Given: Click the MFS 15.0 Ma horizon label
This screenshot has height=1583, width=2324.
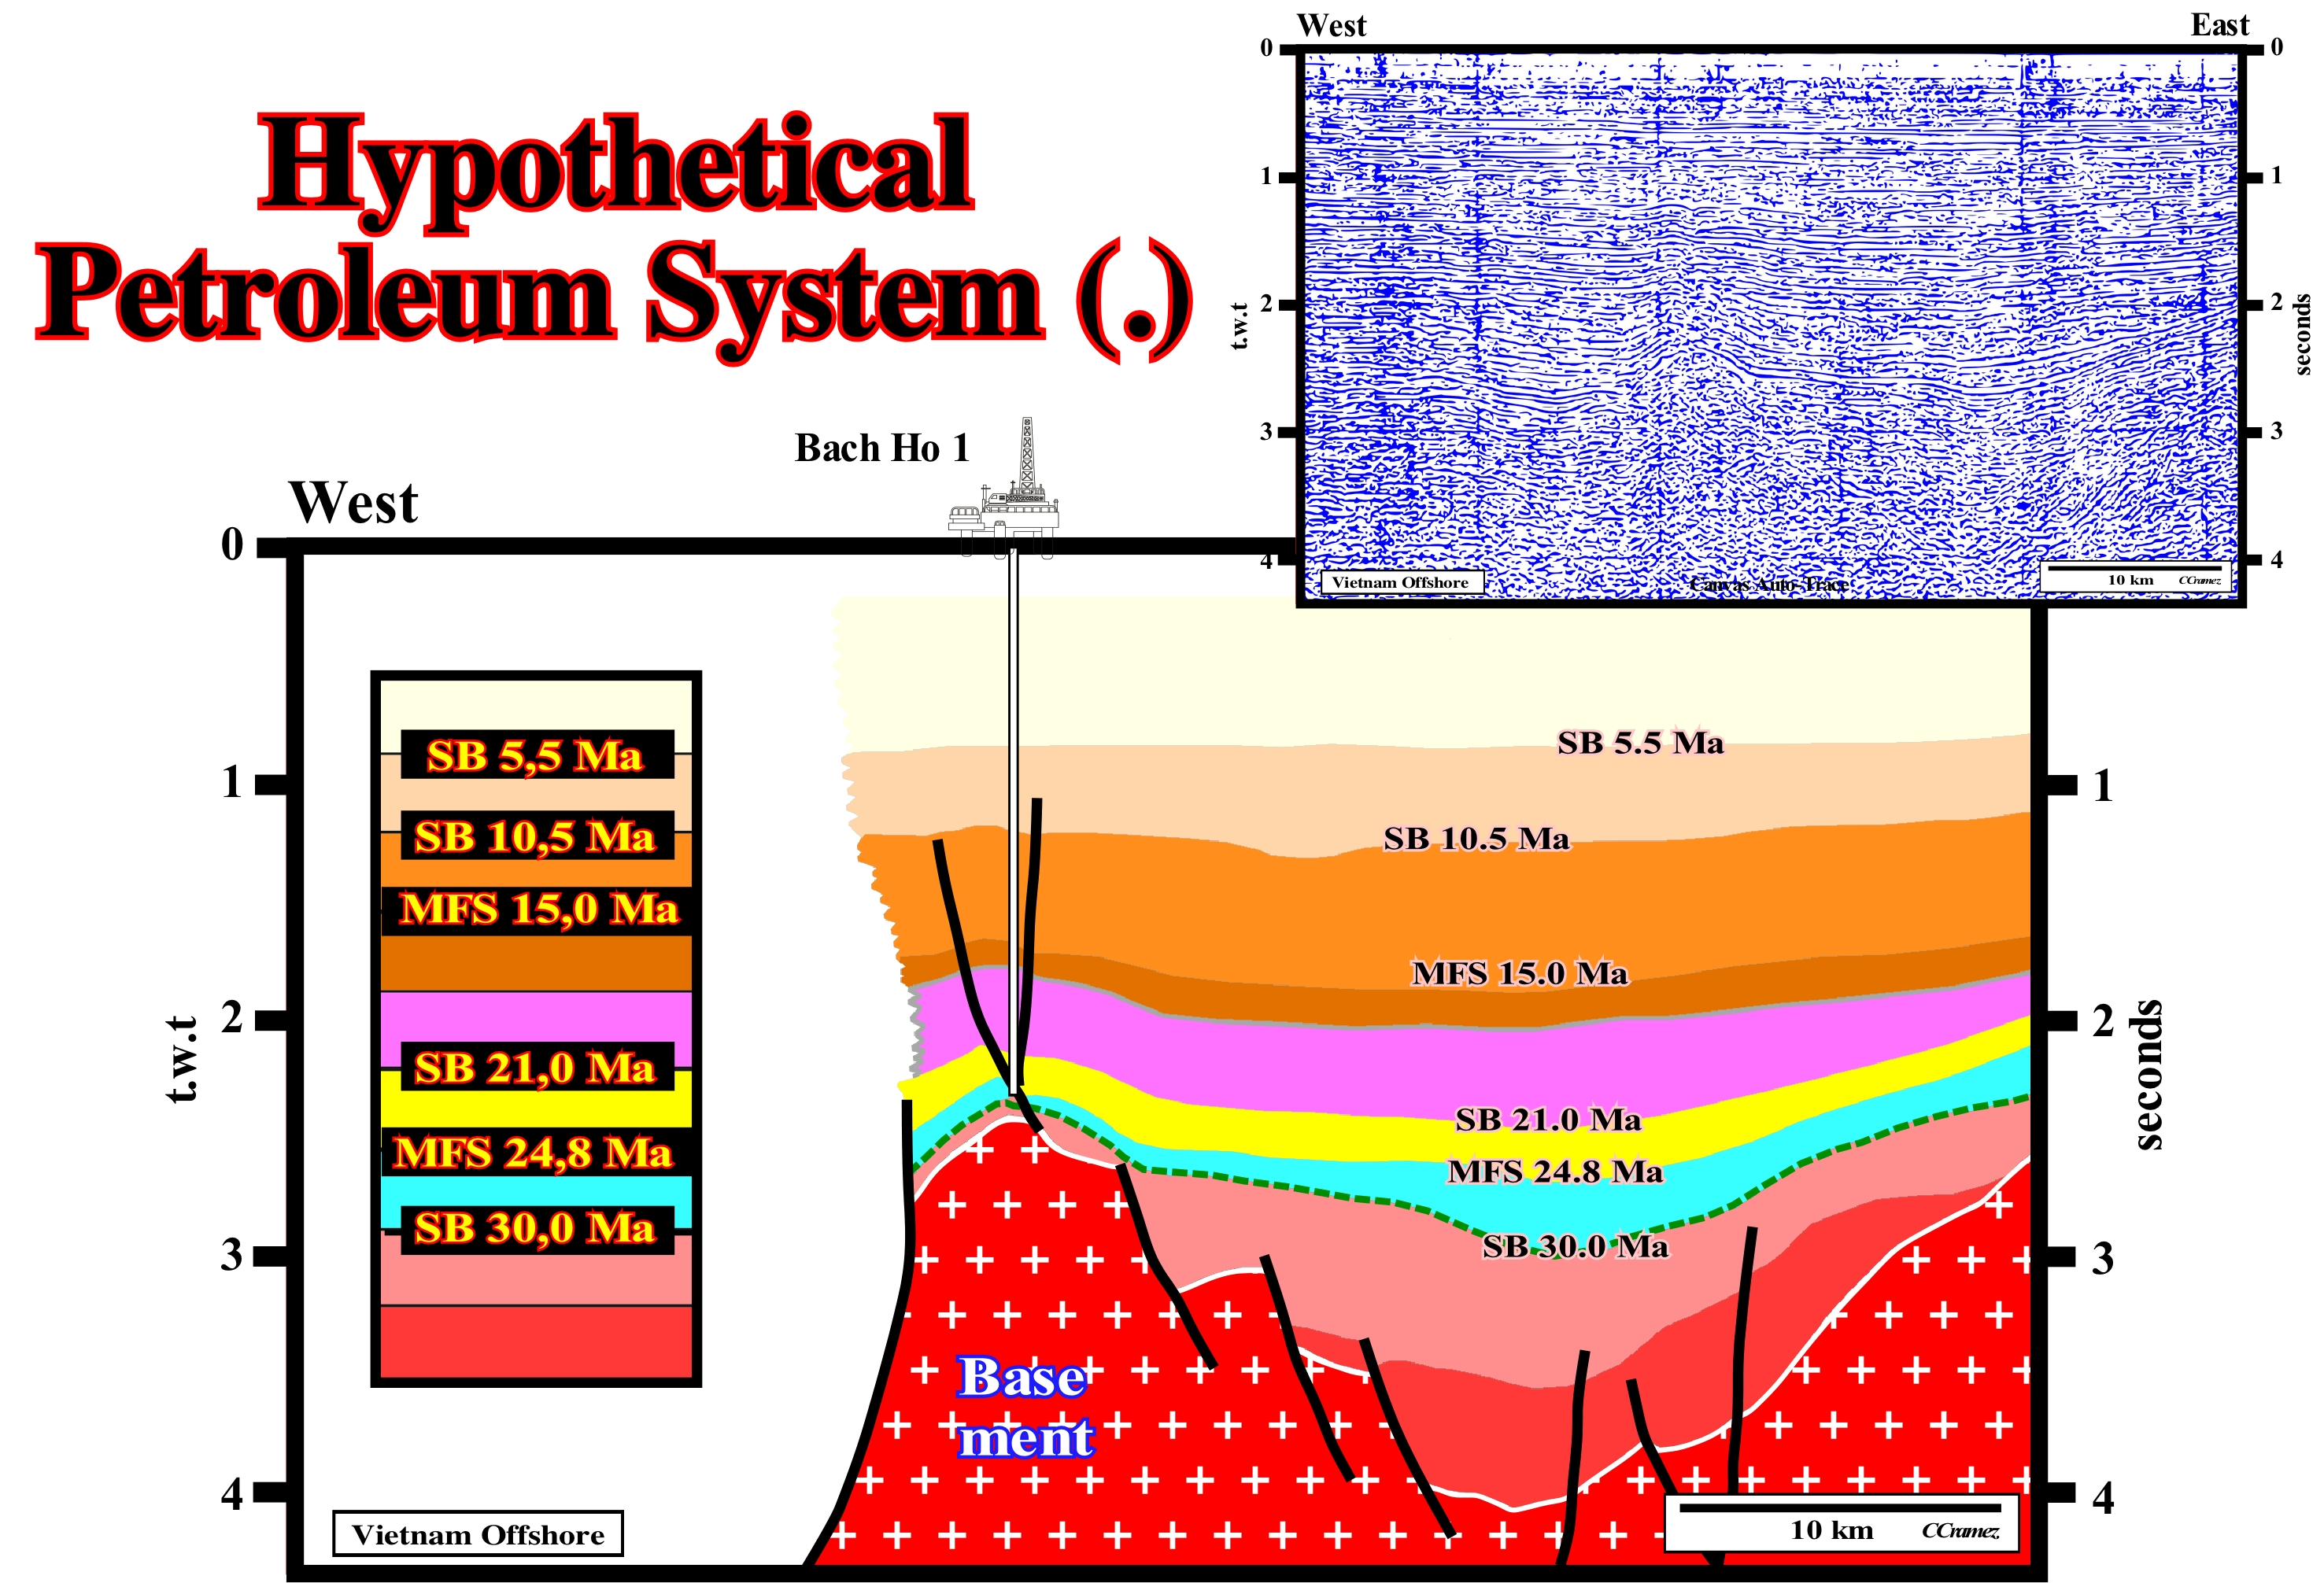Looking at the screenshot, I should pyautogui.click(x=1519, y=973).
